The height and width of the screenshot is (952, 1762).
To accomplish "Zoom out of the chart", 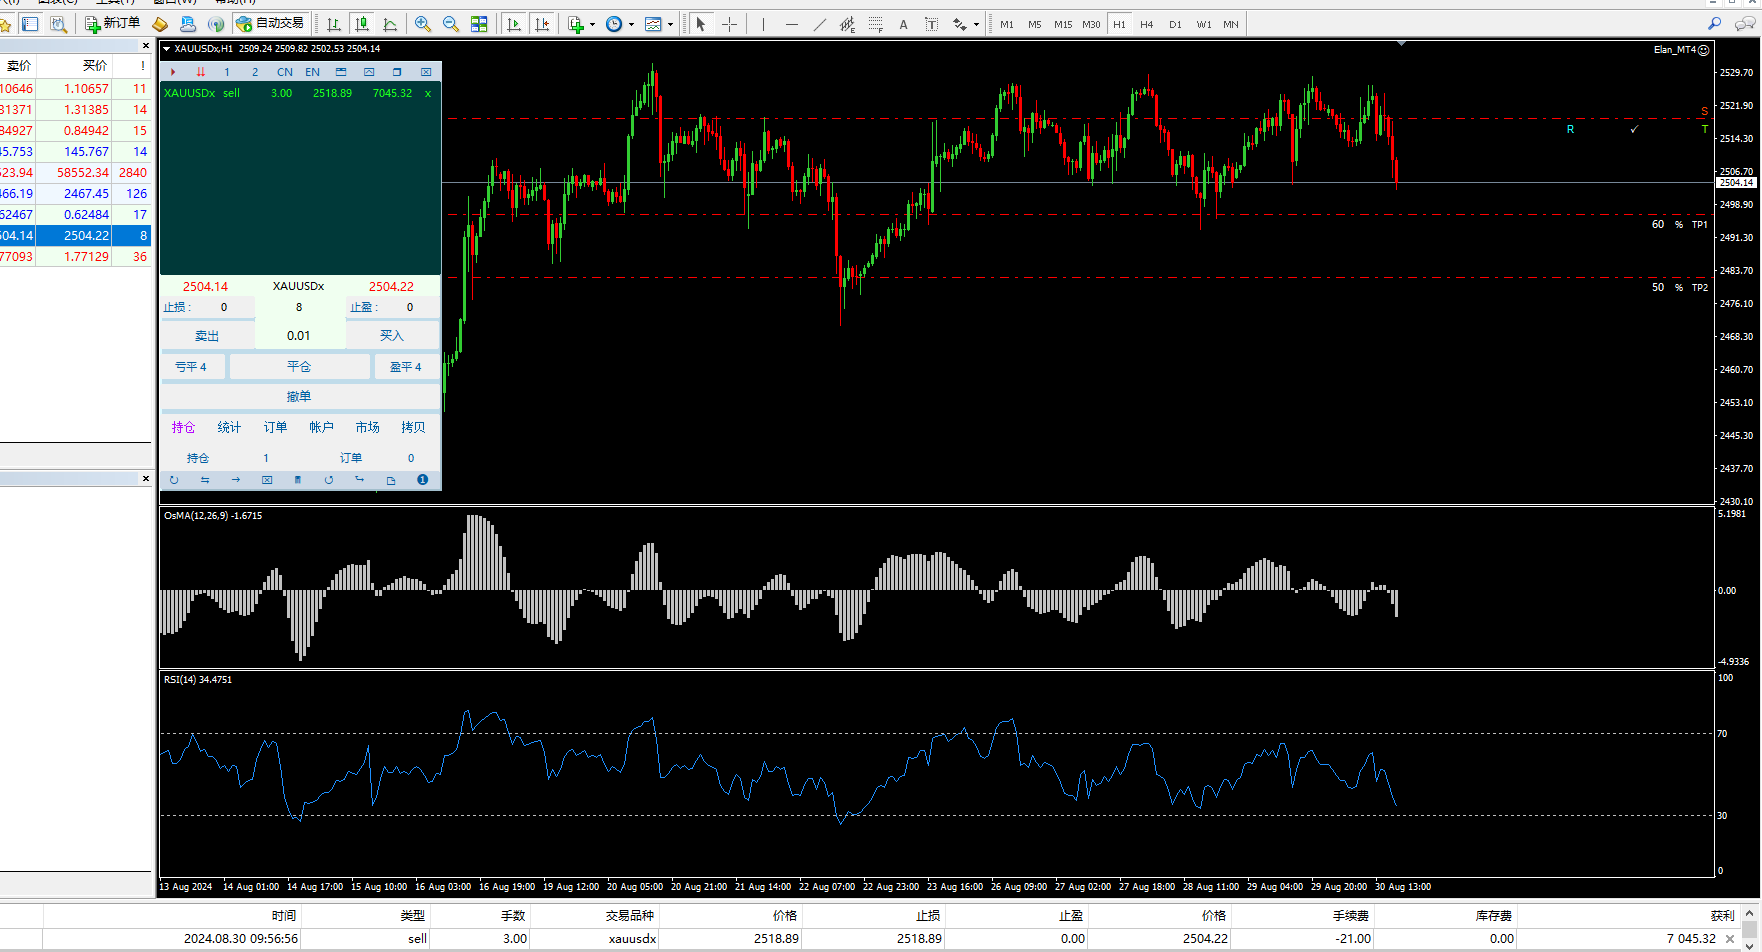I will tap(451, 24).
